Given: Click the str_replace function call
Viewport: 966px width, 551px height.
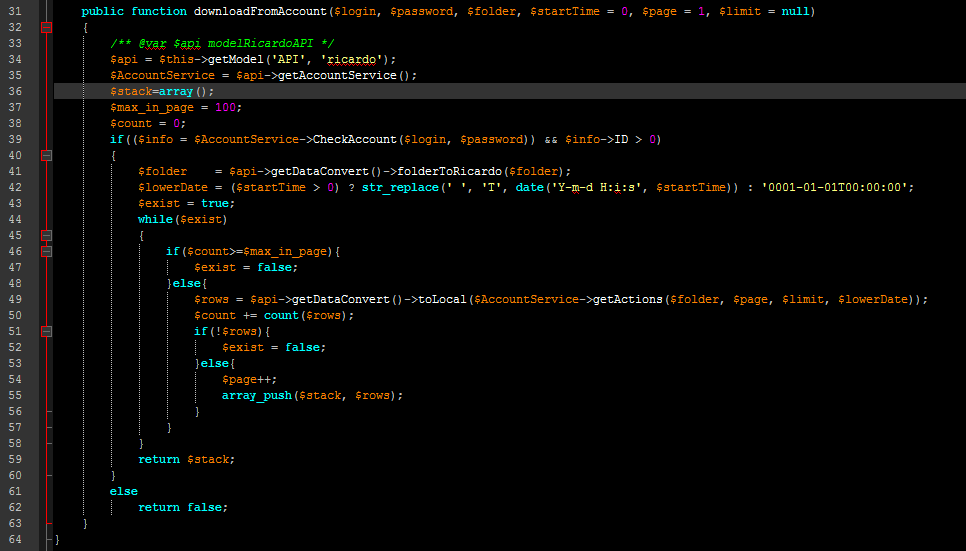Looking at the screenshot, I should pyautogui.click(x=400, y=187).
